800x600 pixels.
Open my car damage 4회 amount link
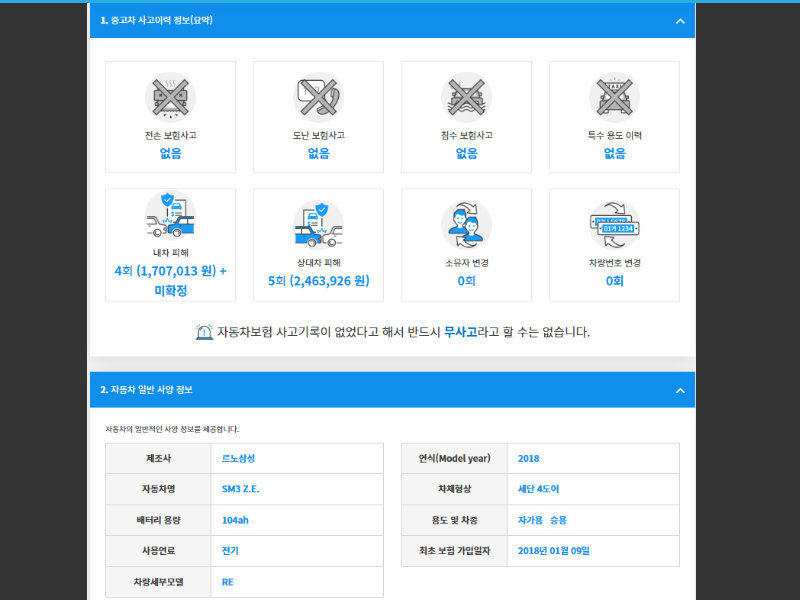click(x=170, y=271)
